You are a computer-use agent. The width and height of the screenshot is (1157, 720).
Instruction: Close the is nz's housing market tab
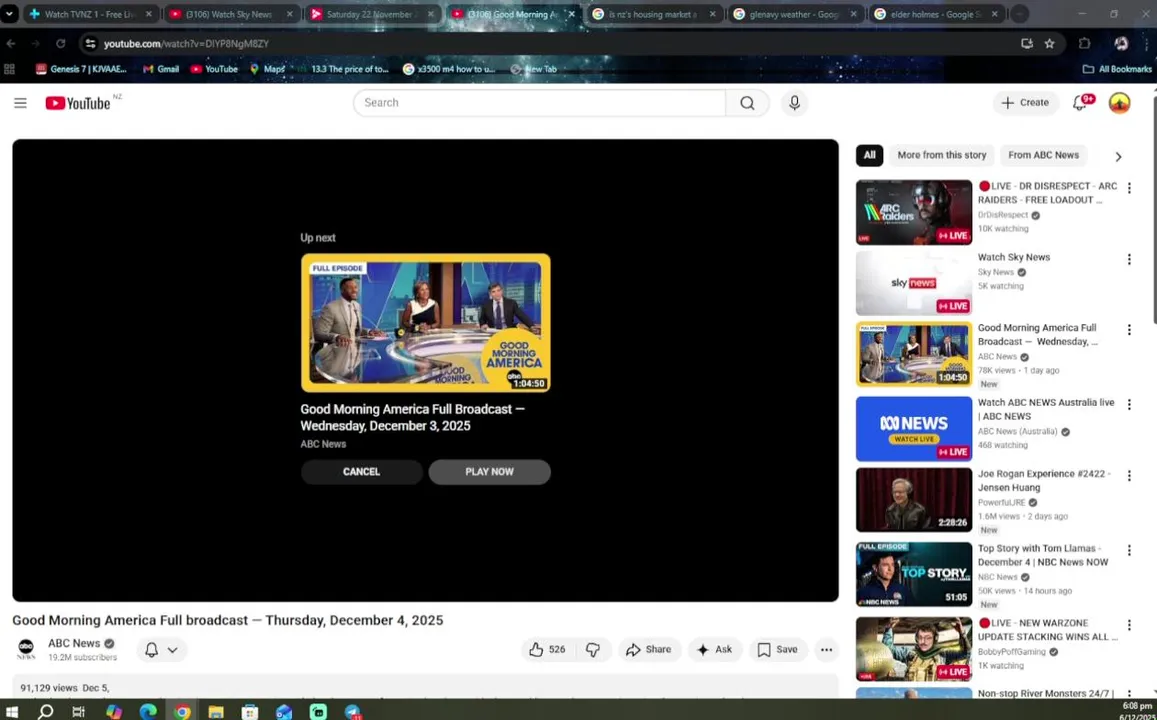point(712,14)
